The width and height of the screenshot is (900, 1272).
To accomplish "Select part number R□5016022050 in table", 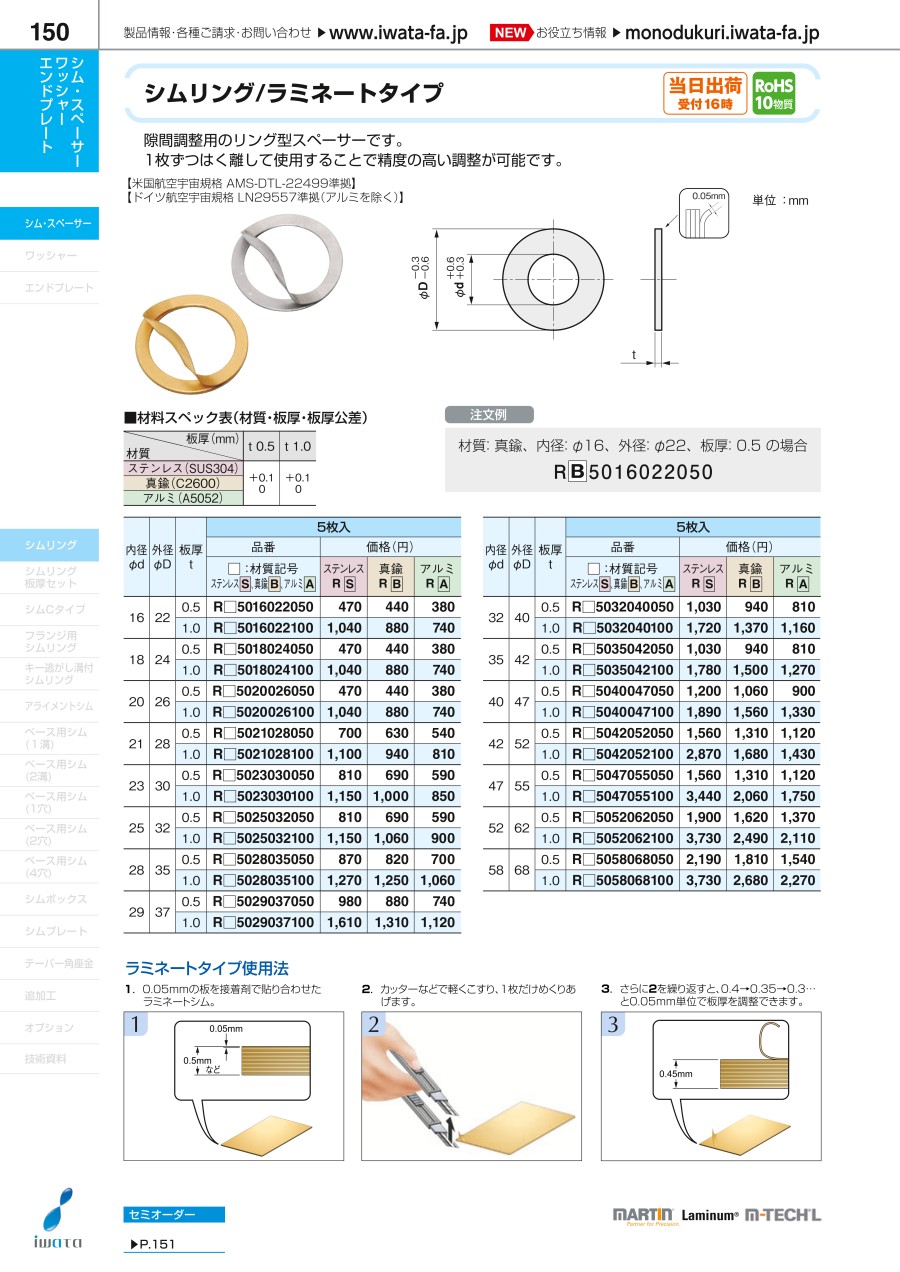I will pos(265,607).
